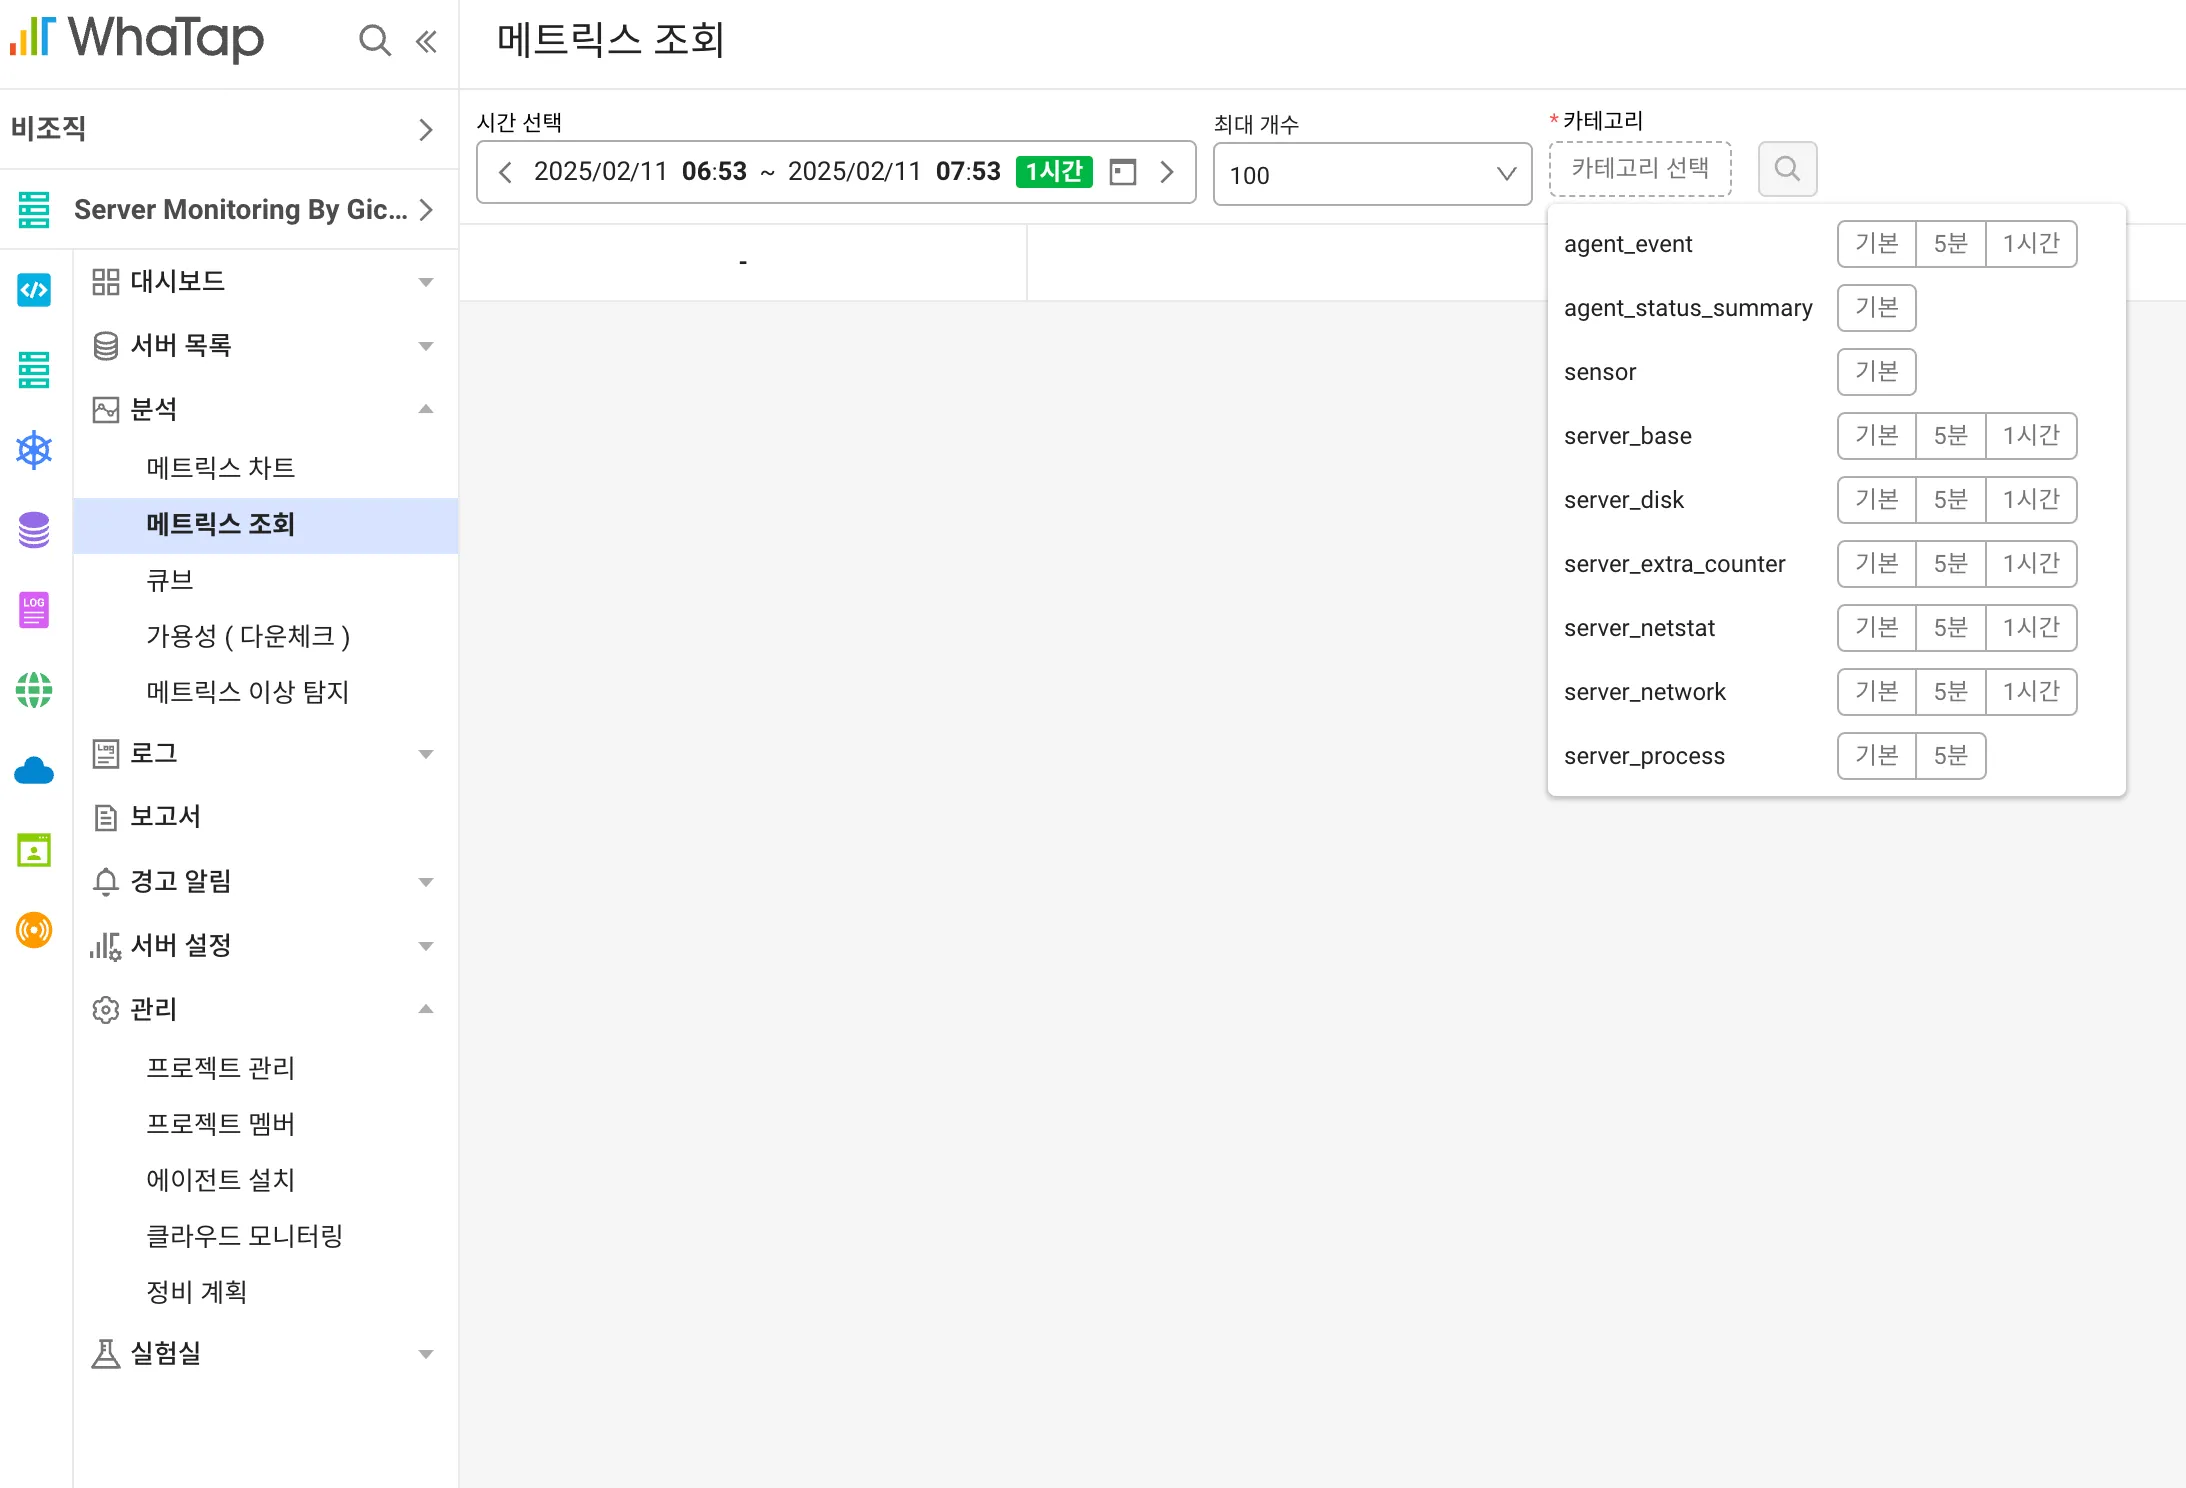The height and width of the screenshot is (1488, 2186).
Task: Select 기본 for server_extra_counter
Action: [1877, 564]
